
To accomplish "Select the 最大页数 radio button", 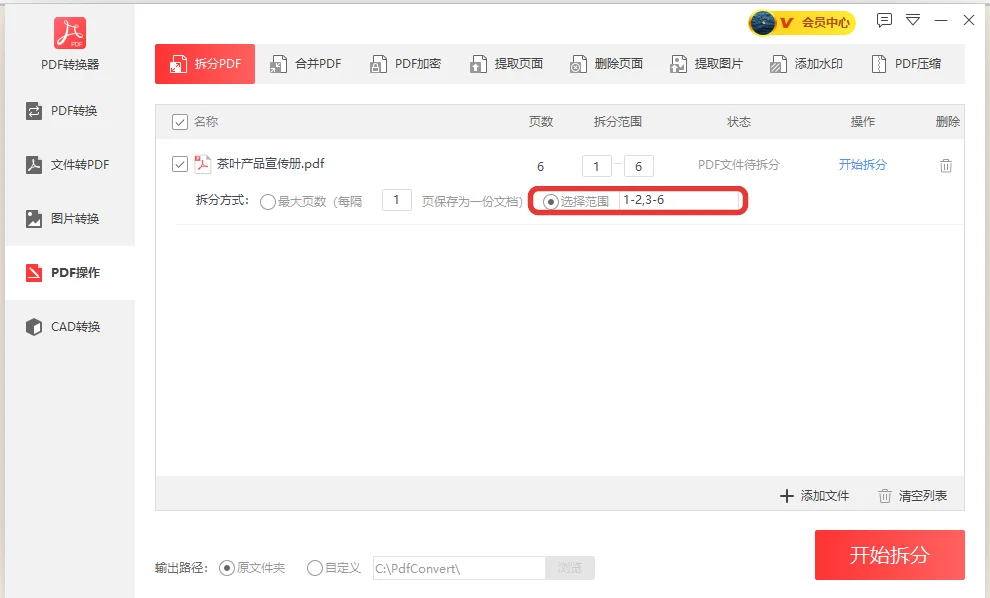I will pos(268,201).
